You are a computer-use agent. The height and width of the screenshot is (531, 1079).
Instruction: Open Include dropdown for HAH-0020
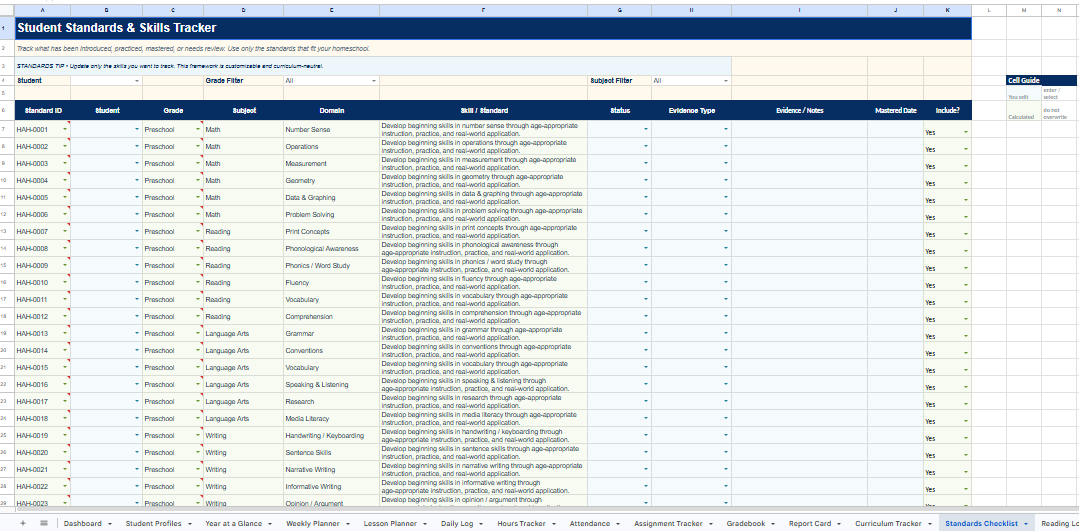(965, 455)
